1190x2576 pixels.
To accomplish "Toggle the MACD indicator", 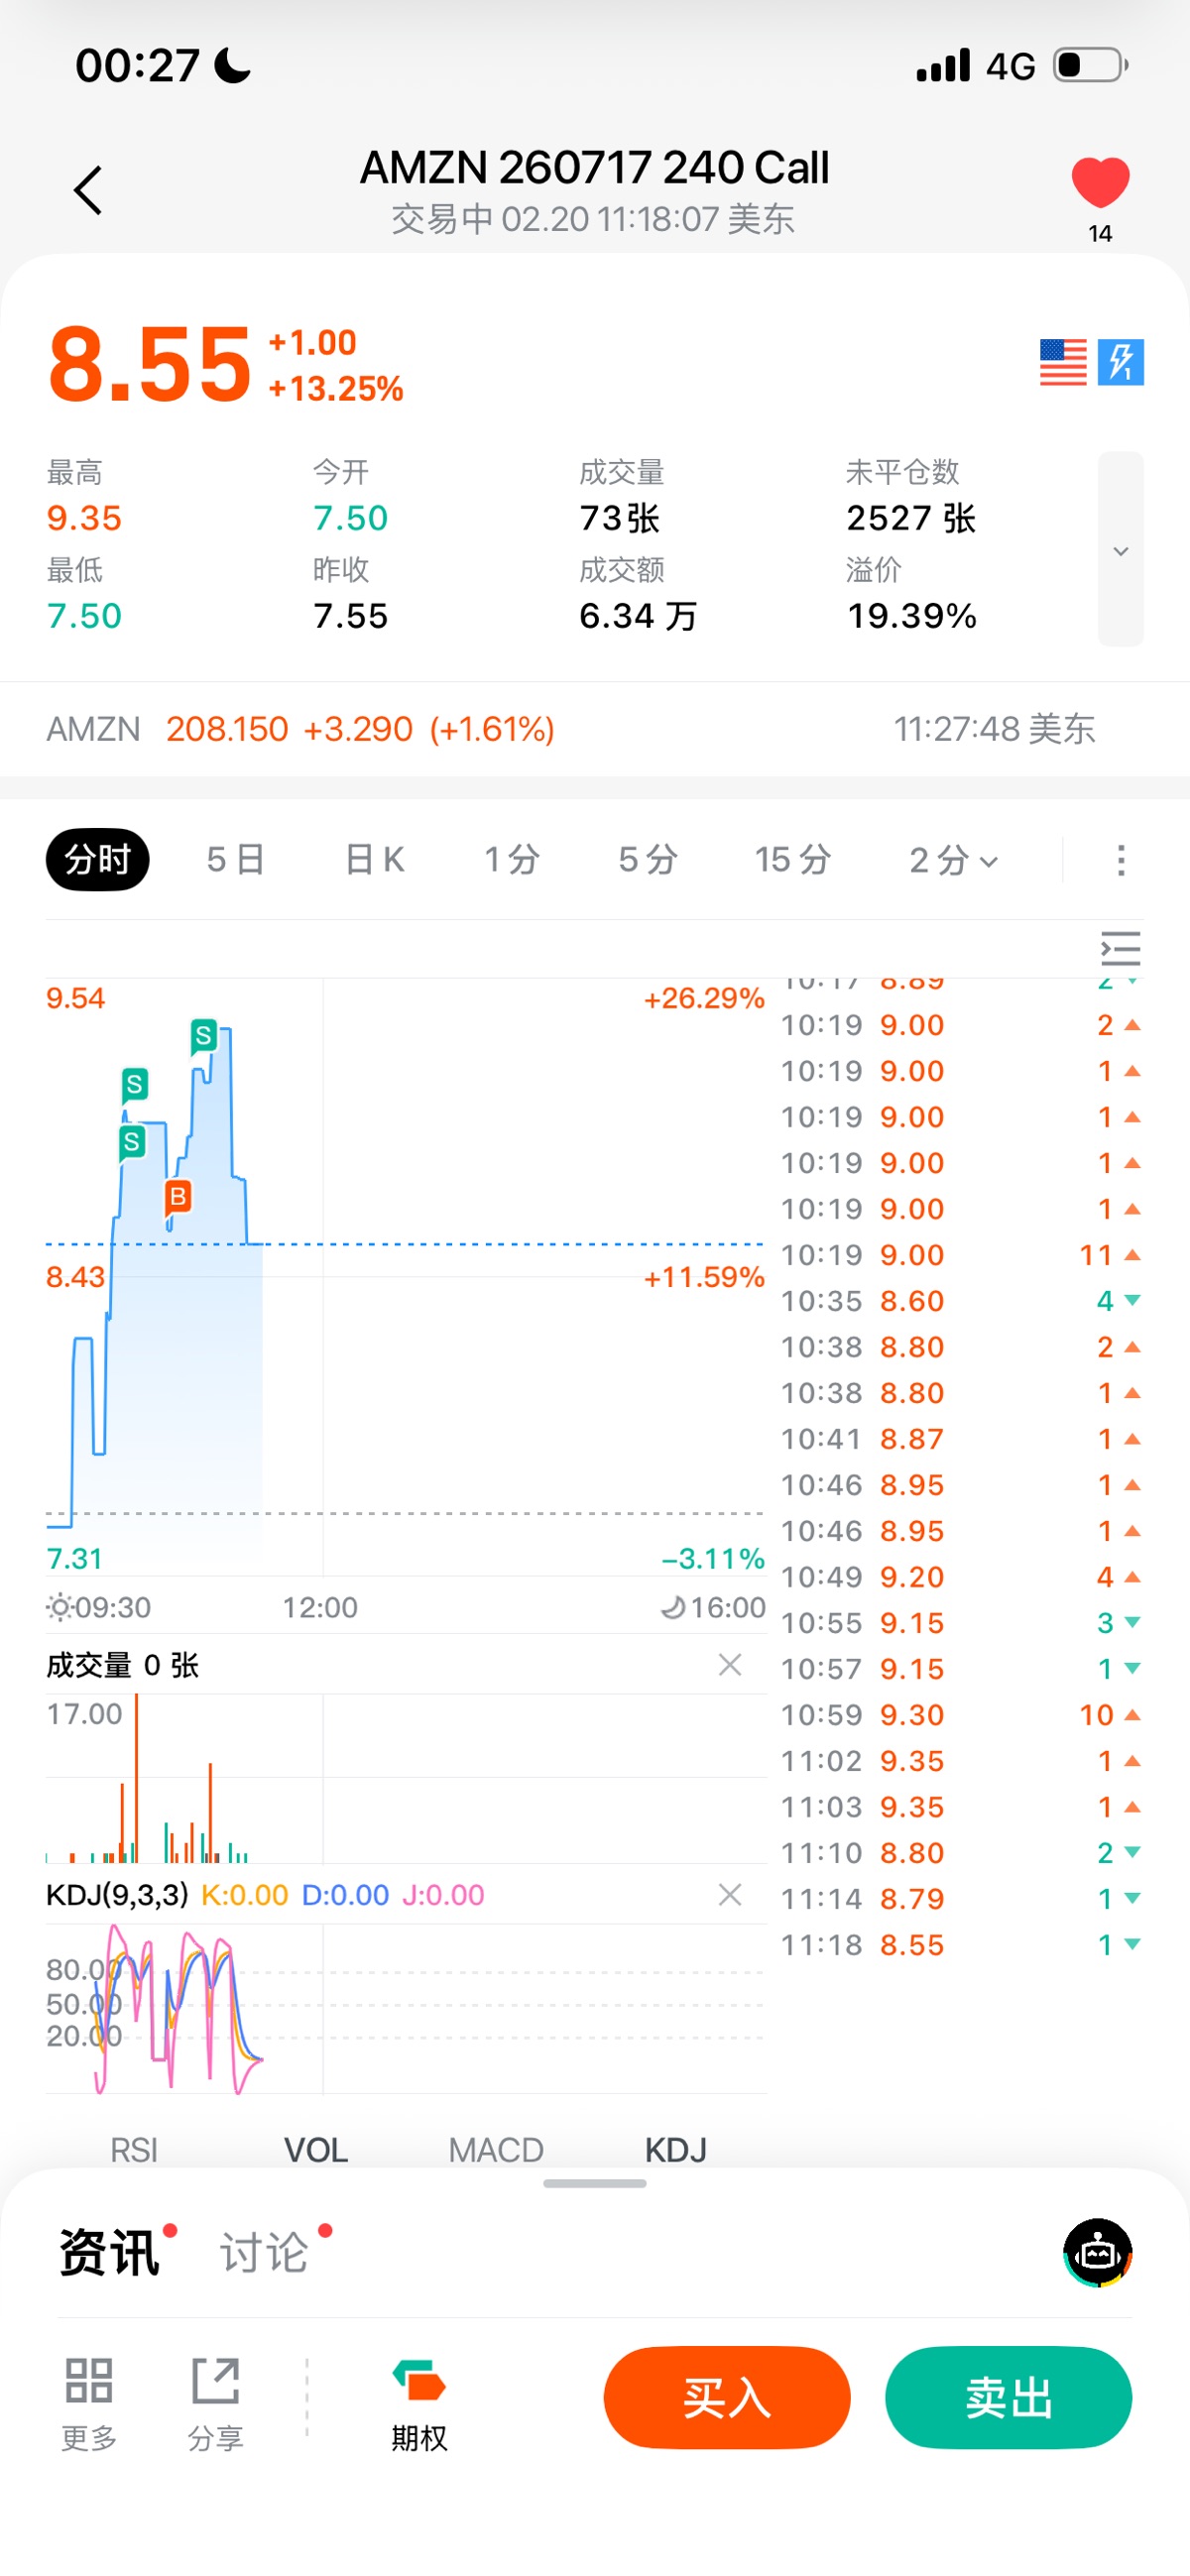I will 496,2149.
